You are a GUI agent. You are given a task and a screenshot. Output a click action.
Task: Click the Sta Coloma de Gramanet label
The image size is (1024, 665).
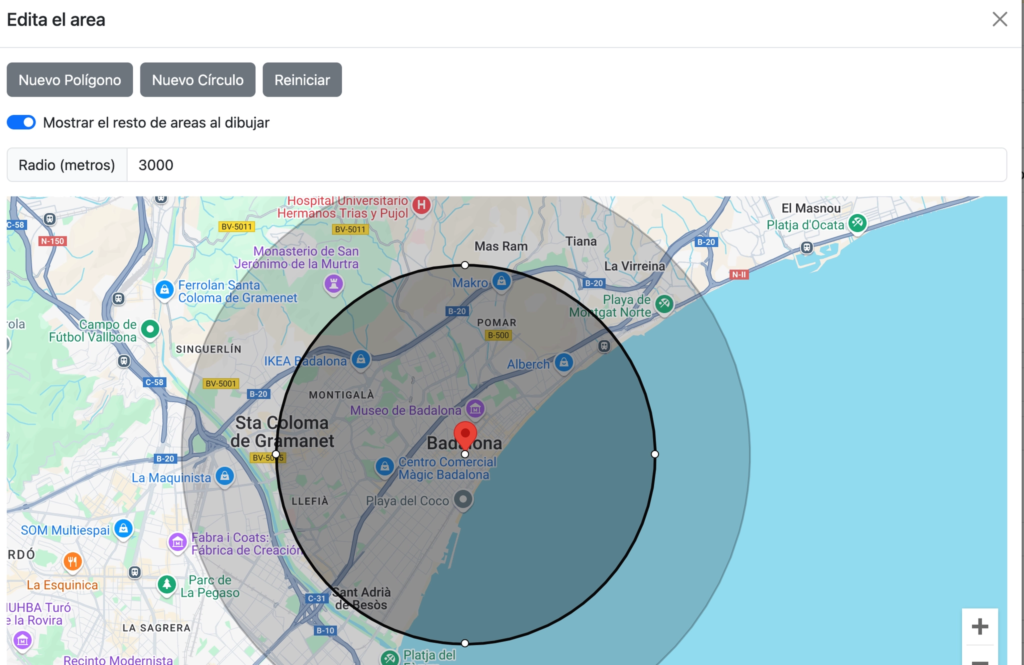(x=282, y=432)
